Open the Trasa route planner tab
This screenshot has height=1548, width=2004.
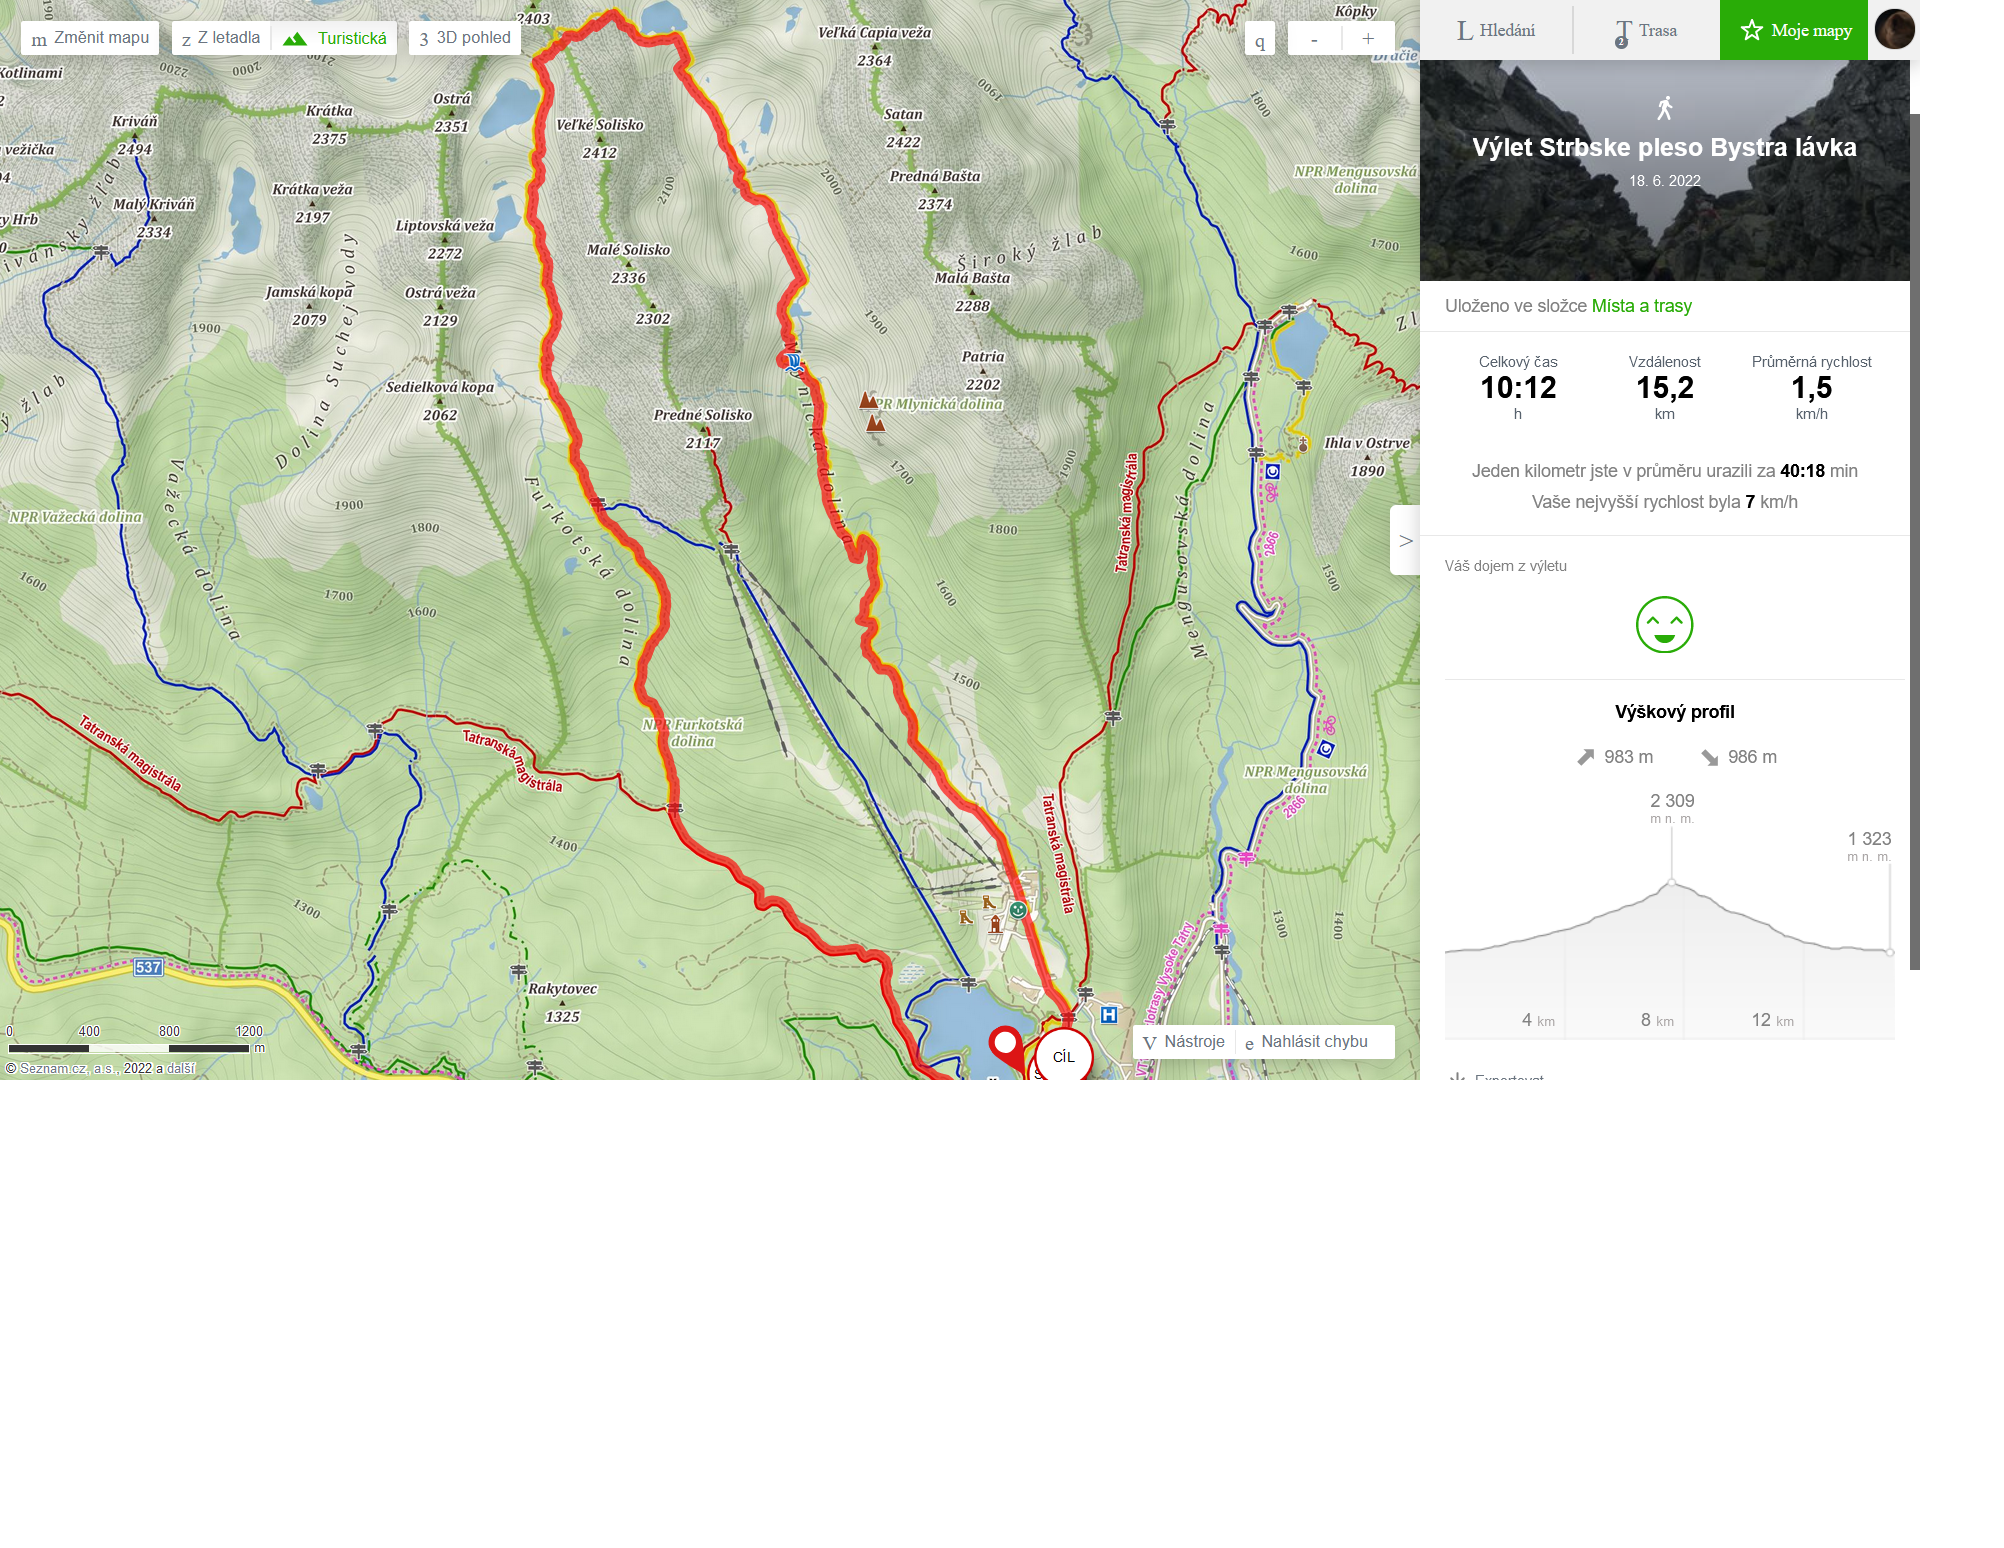coord(1646,30)
